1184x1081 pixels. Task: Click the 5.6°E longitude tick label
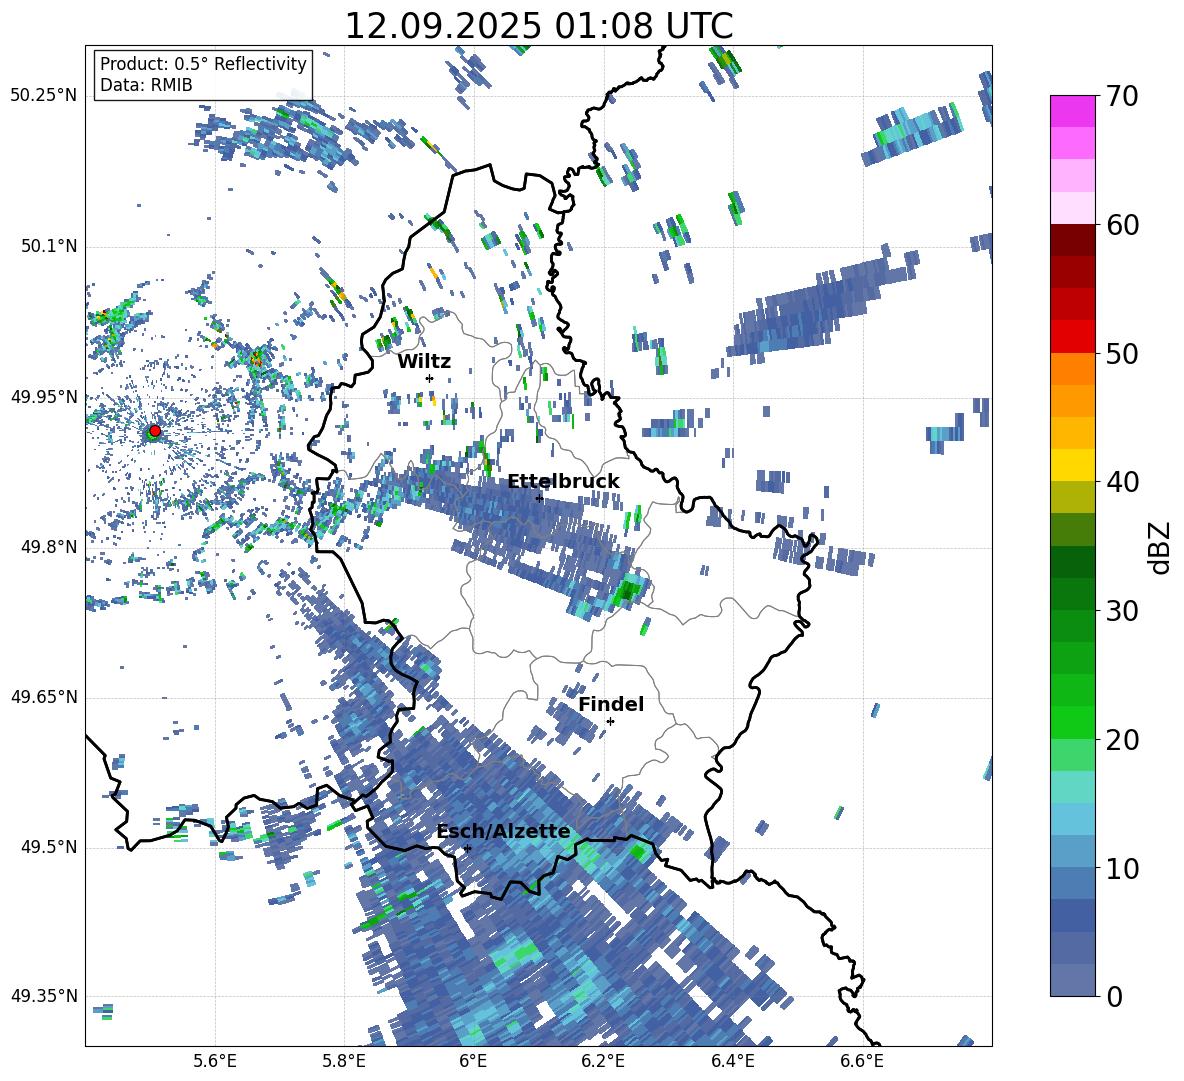click(215, 1061)
